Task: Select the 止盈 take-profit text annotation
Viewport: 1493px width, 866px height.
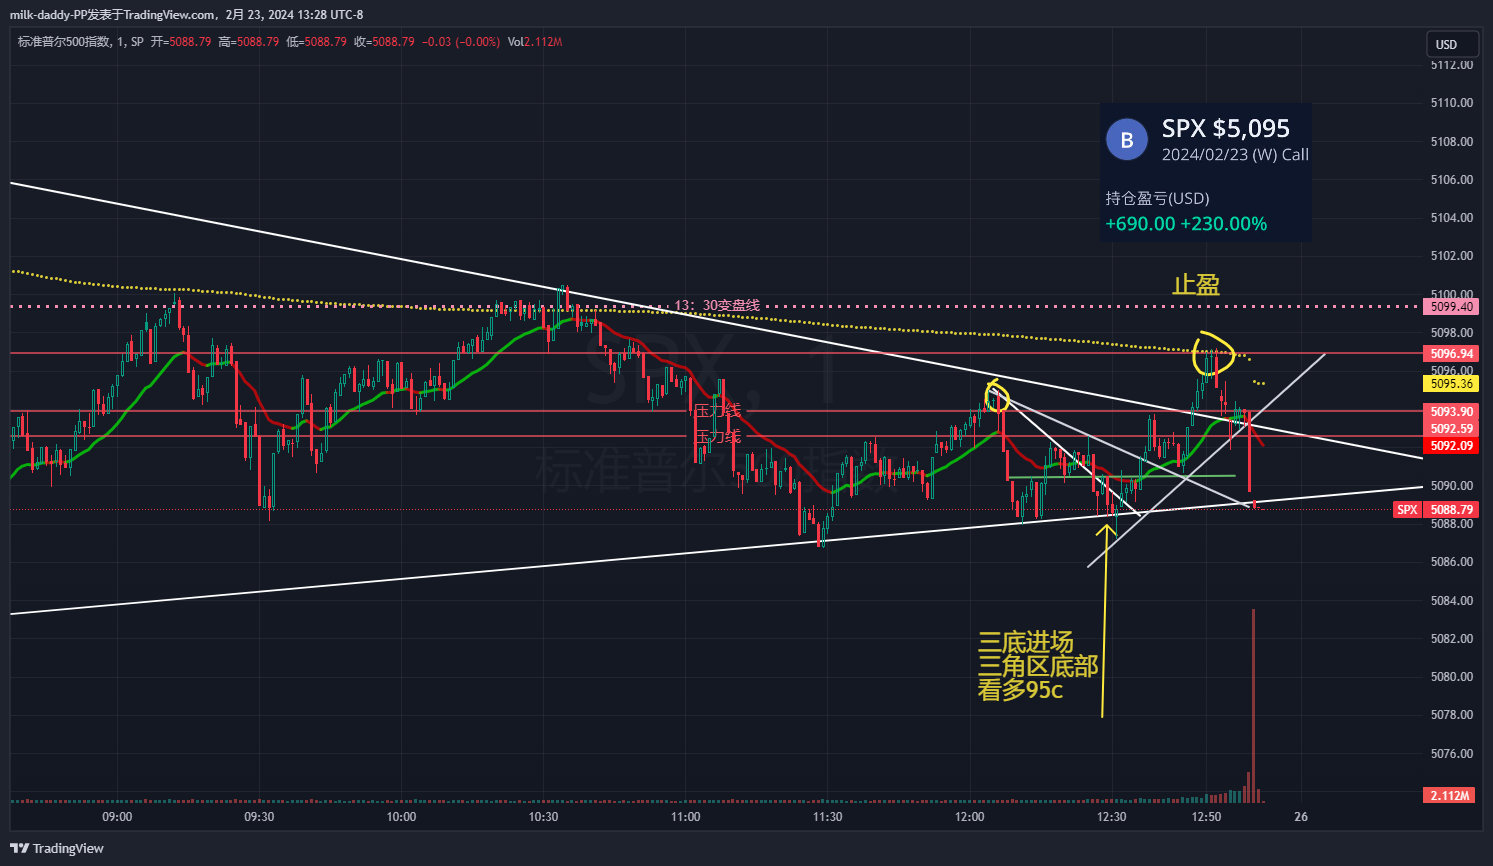Action: (1195, 285)
